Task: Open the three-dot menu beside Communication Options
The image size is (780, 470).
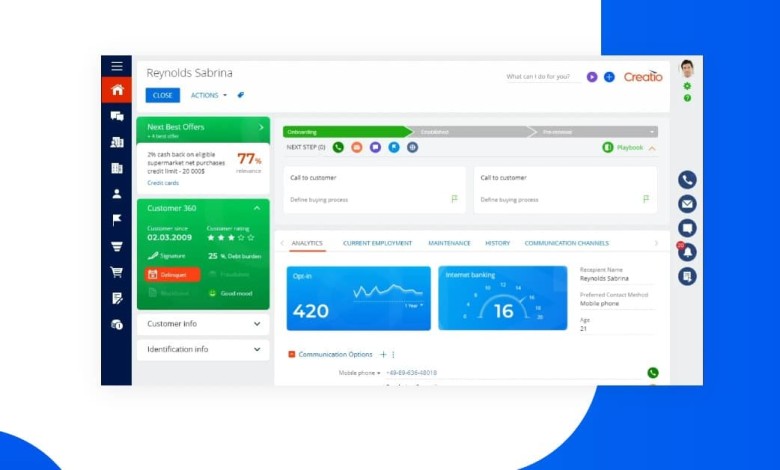Action: (x=393, y=355)
